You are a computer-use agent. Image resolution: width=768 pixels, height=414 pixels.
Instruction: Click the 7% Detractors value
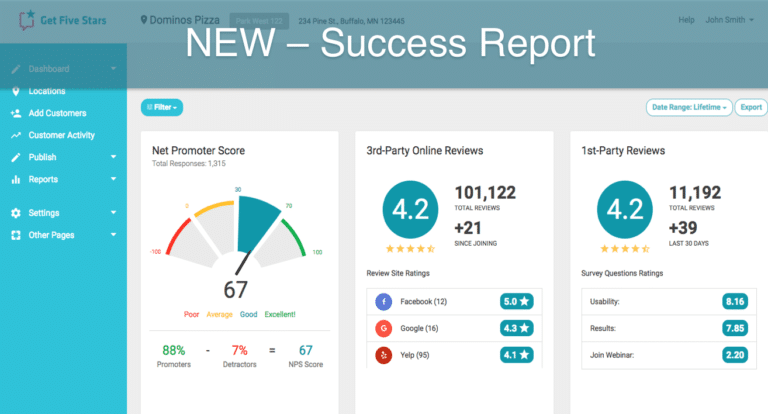240,350
